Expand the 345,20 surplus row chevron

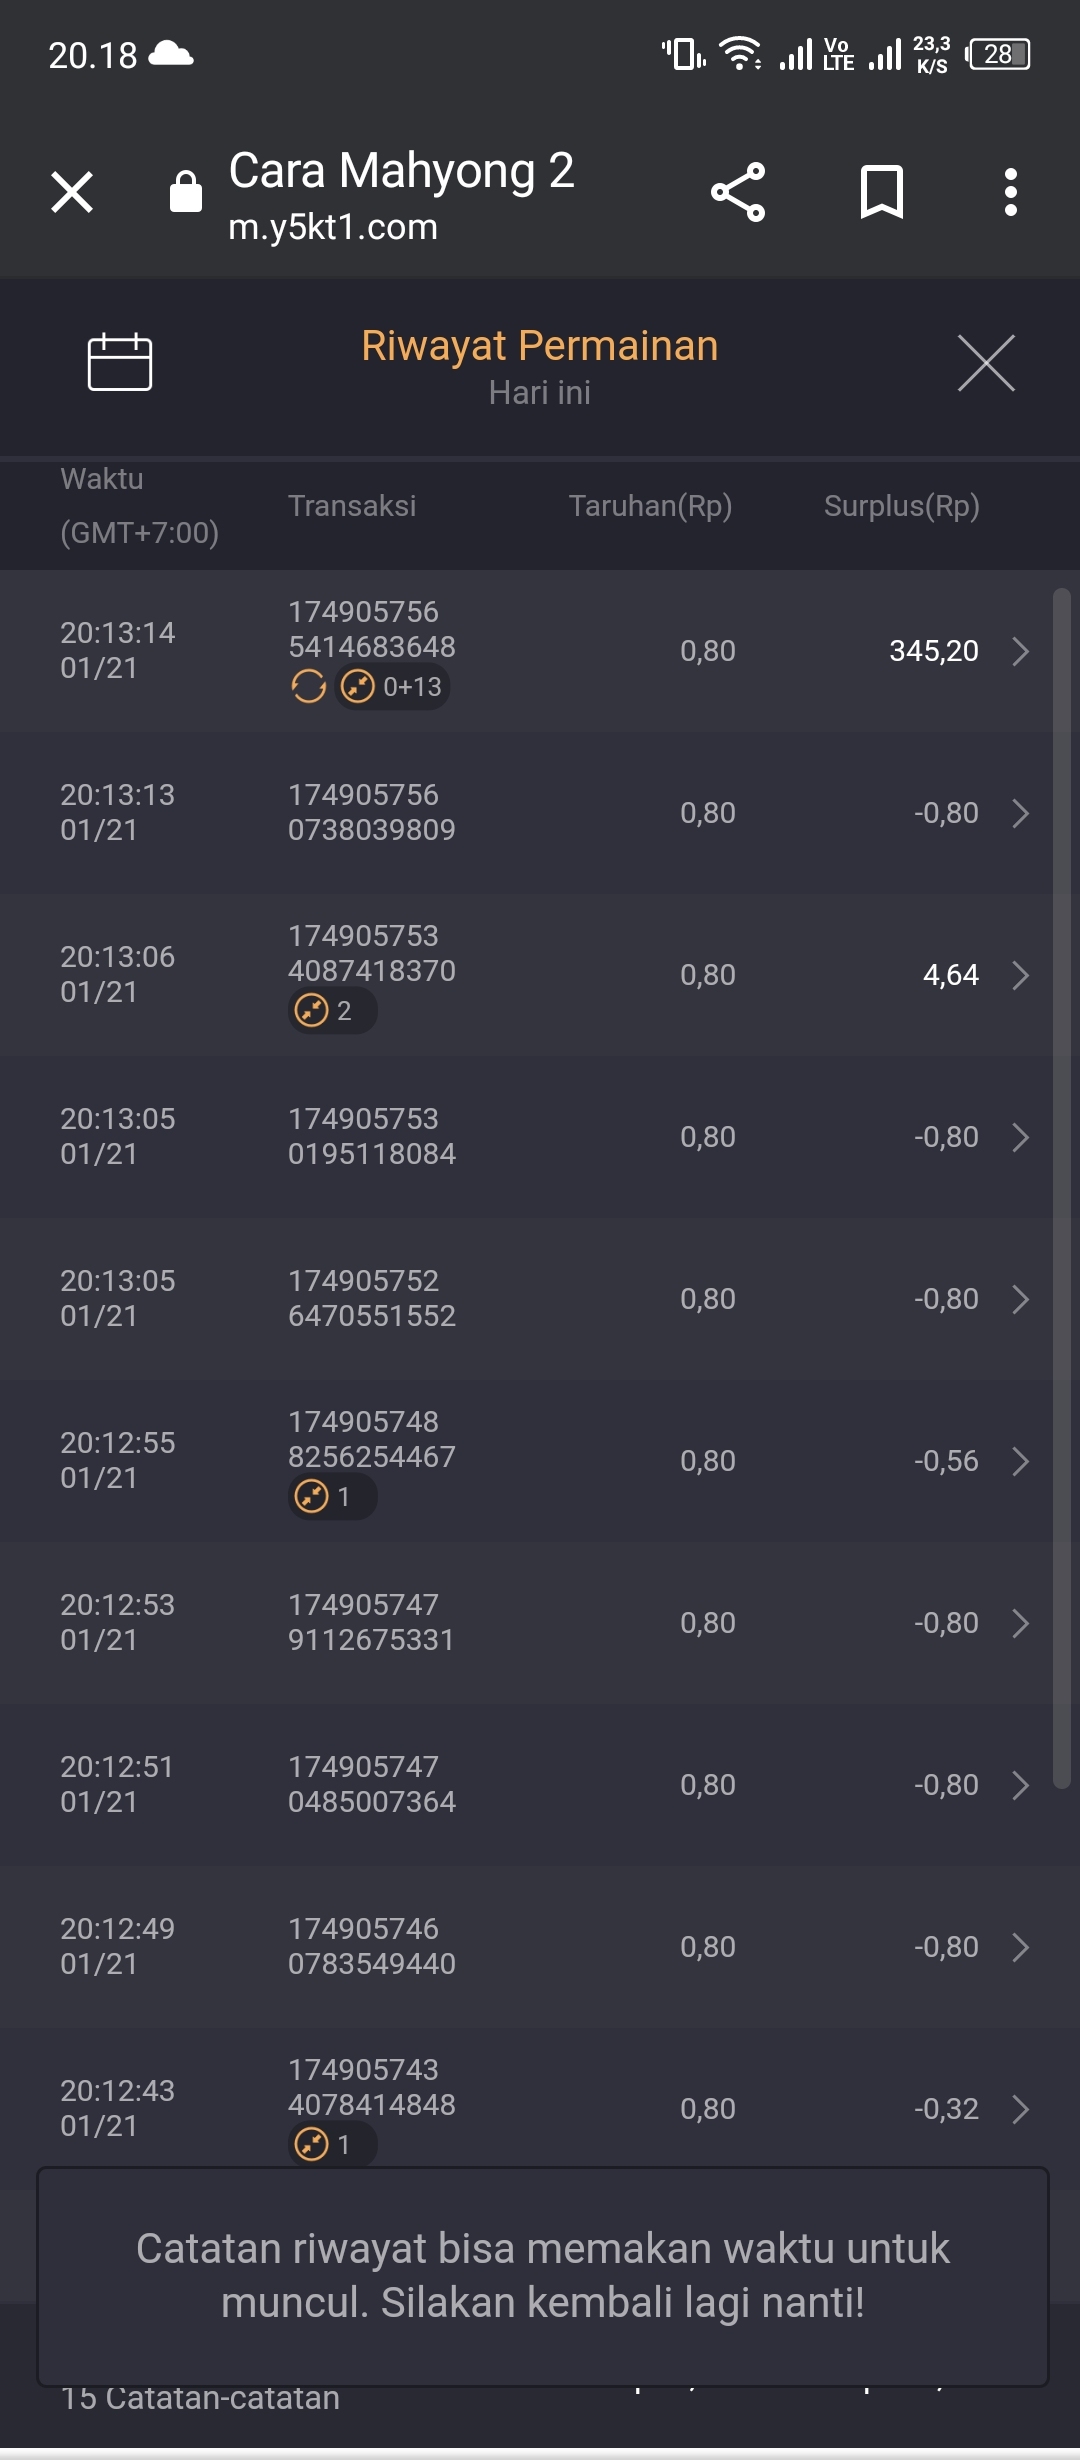(x=1020, y=651)
